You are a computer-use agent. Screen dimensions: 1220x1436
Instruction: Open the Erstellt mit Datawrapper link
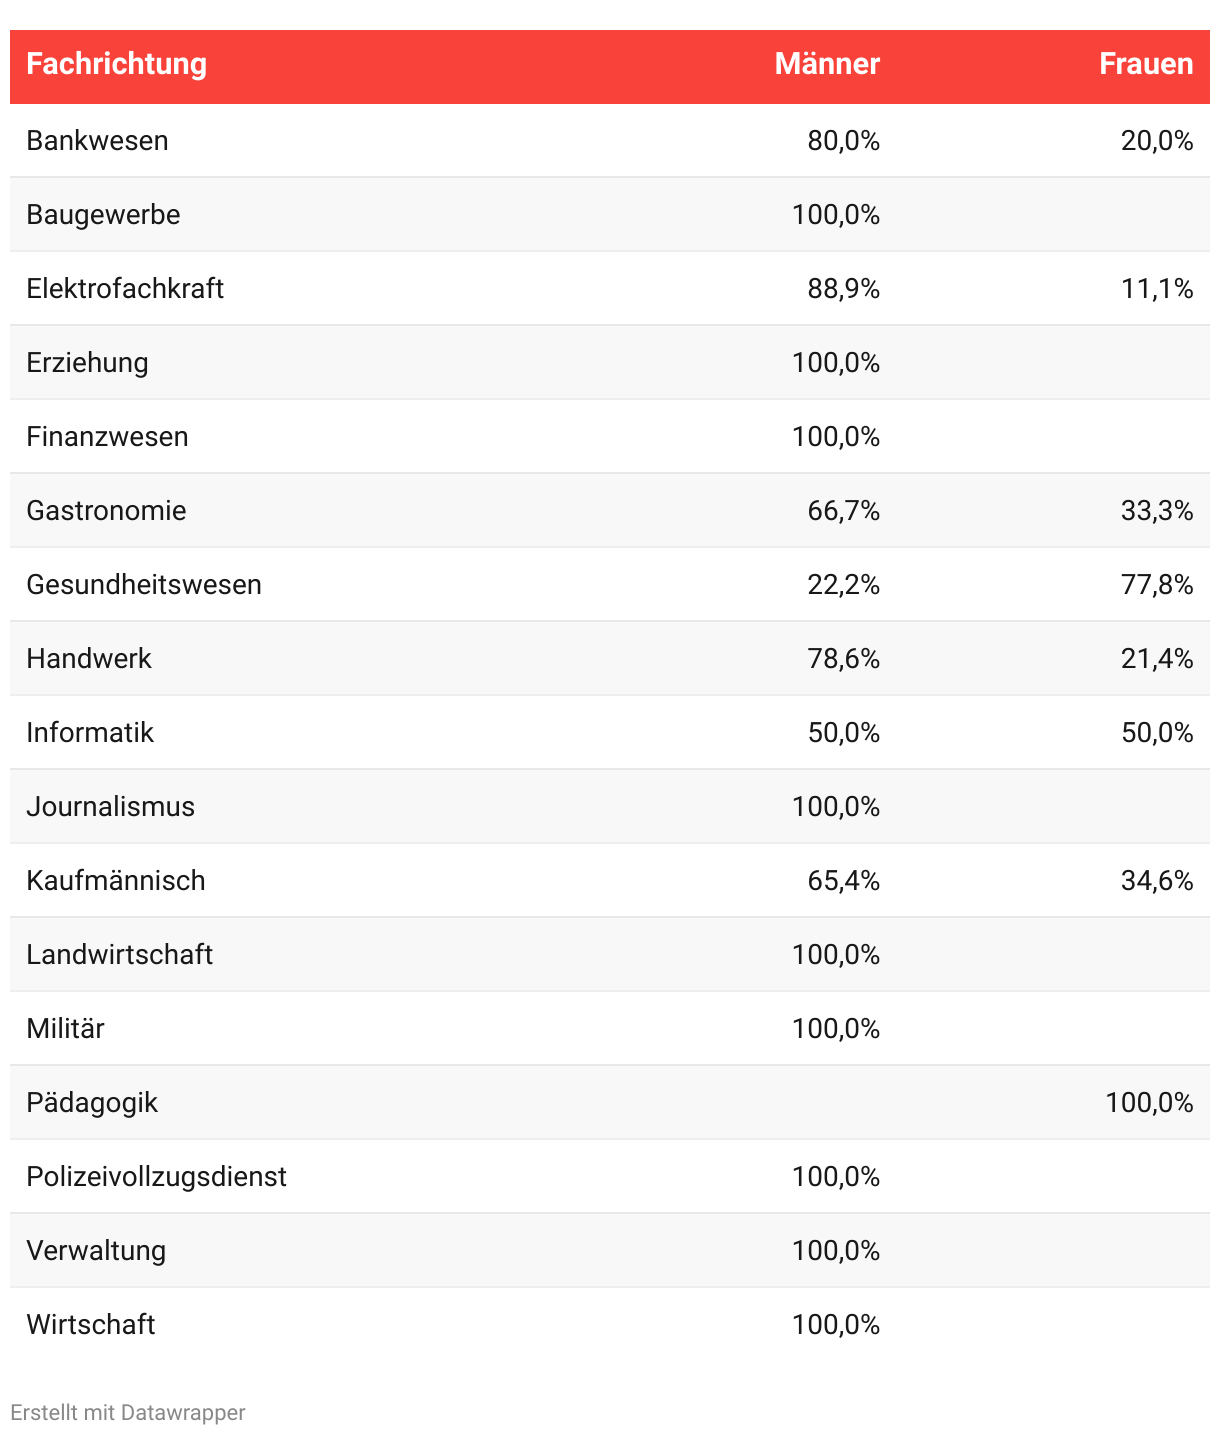pos(128,1412)
